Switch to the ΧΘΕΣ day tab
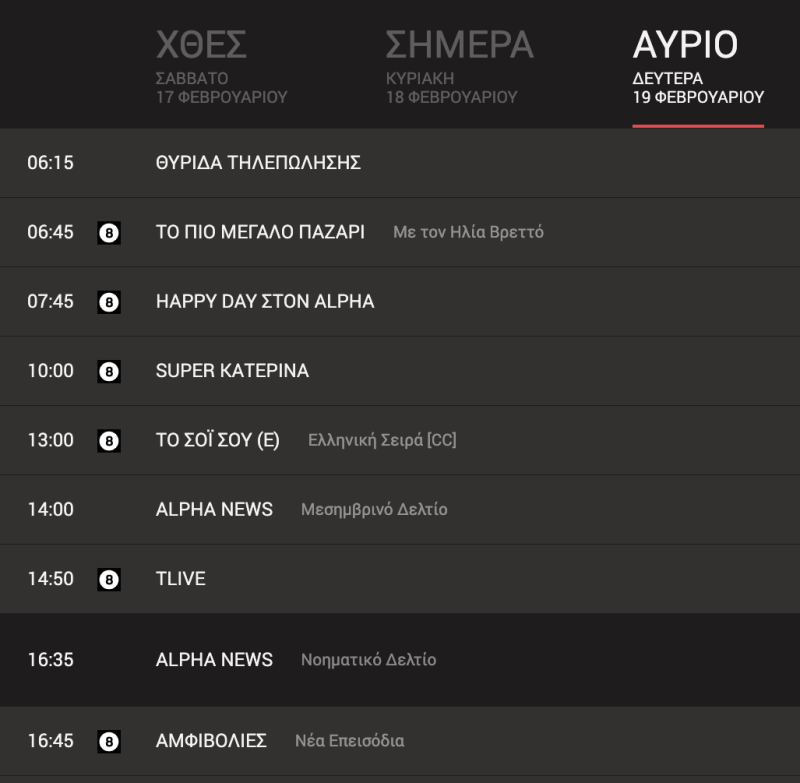The image size is (800, 783). 203,44
